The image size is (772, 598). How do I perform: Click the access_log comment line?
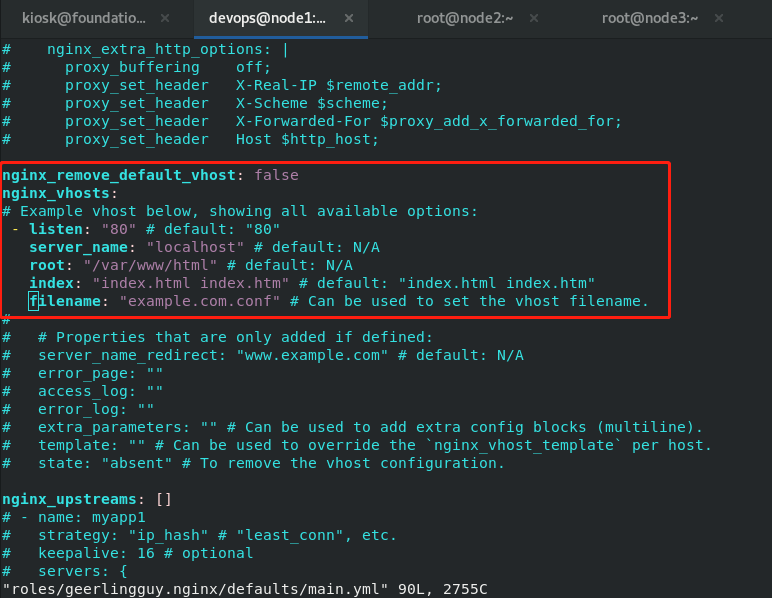pyautogui.click(x=82, y=391)
